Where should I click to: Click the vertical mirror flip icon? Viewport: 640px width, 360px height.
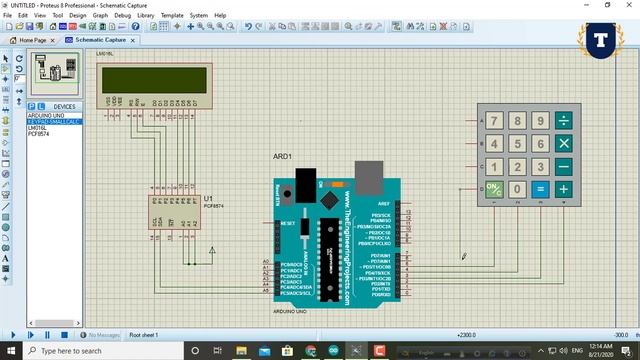(19, 101)
